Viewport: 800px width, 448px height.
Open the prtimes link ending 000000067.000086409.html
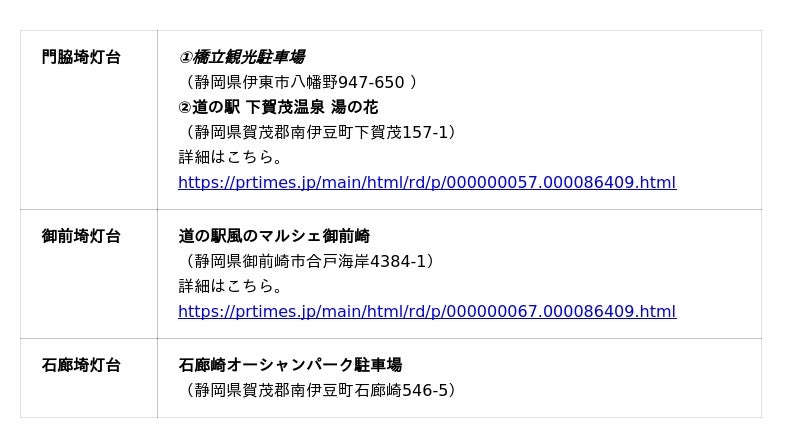click(427, 312)
